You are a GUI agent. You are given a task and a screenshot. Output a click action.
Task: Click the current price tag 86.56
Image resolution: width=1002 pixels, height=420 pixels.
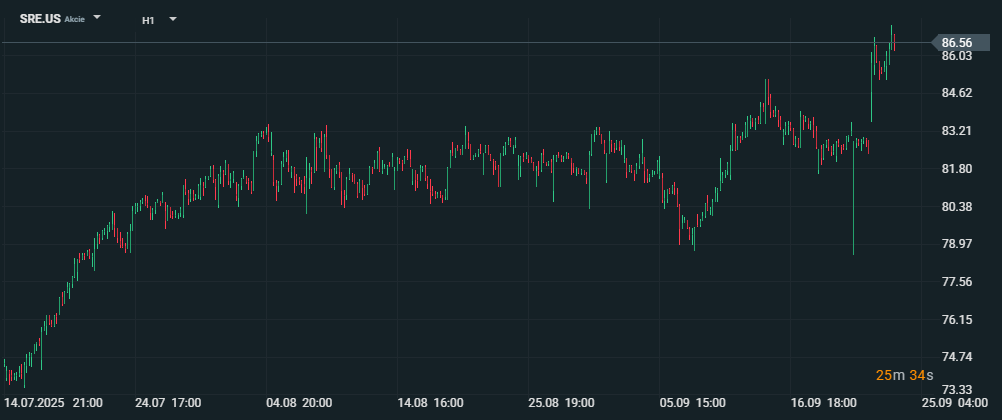961,43
